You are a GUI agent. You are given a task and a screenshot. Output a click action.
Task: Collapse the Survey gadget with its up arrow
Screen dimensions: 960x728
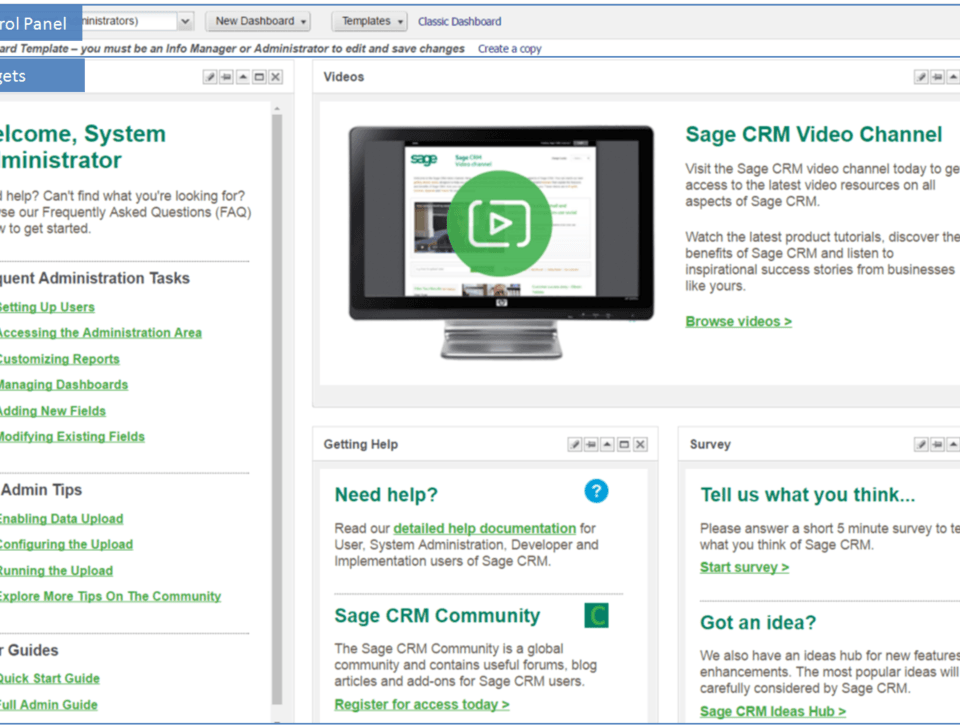coord(953,445)
